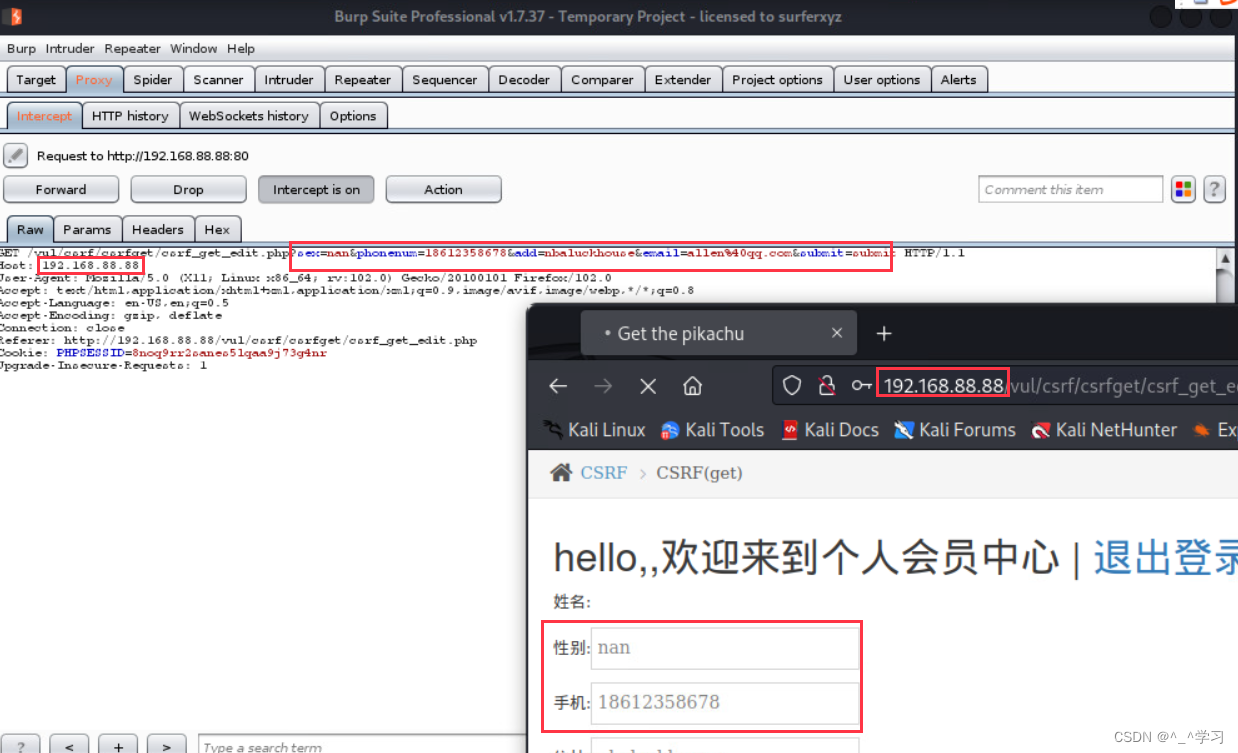
Task: Open the Intruder menu in the menu bar
Action: (70, 48)
